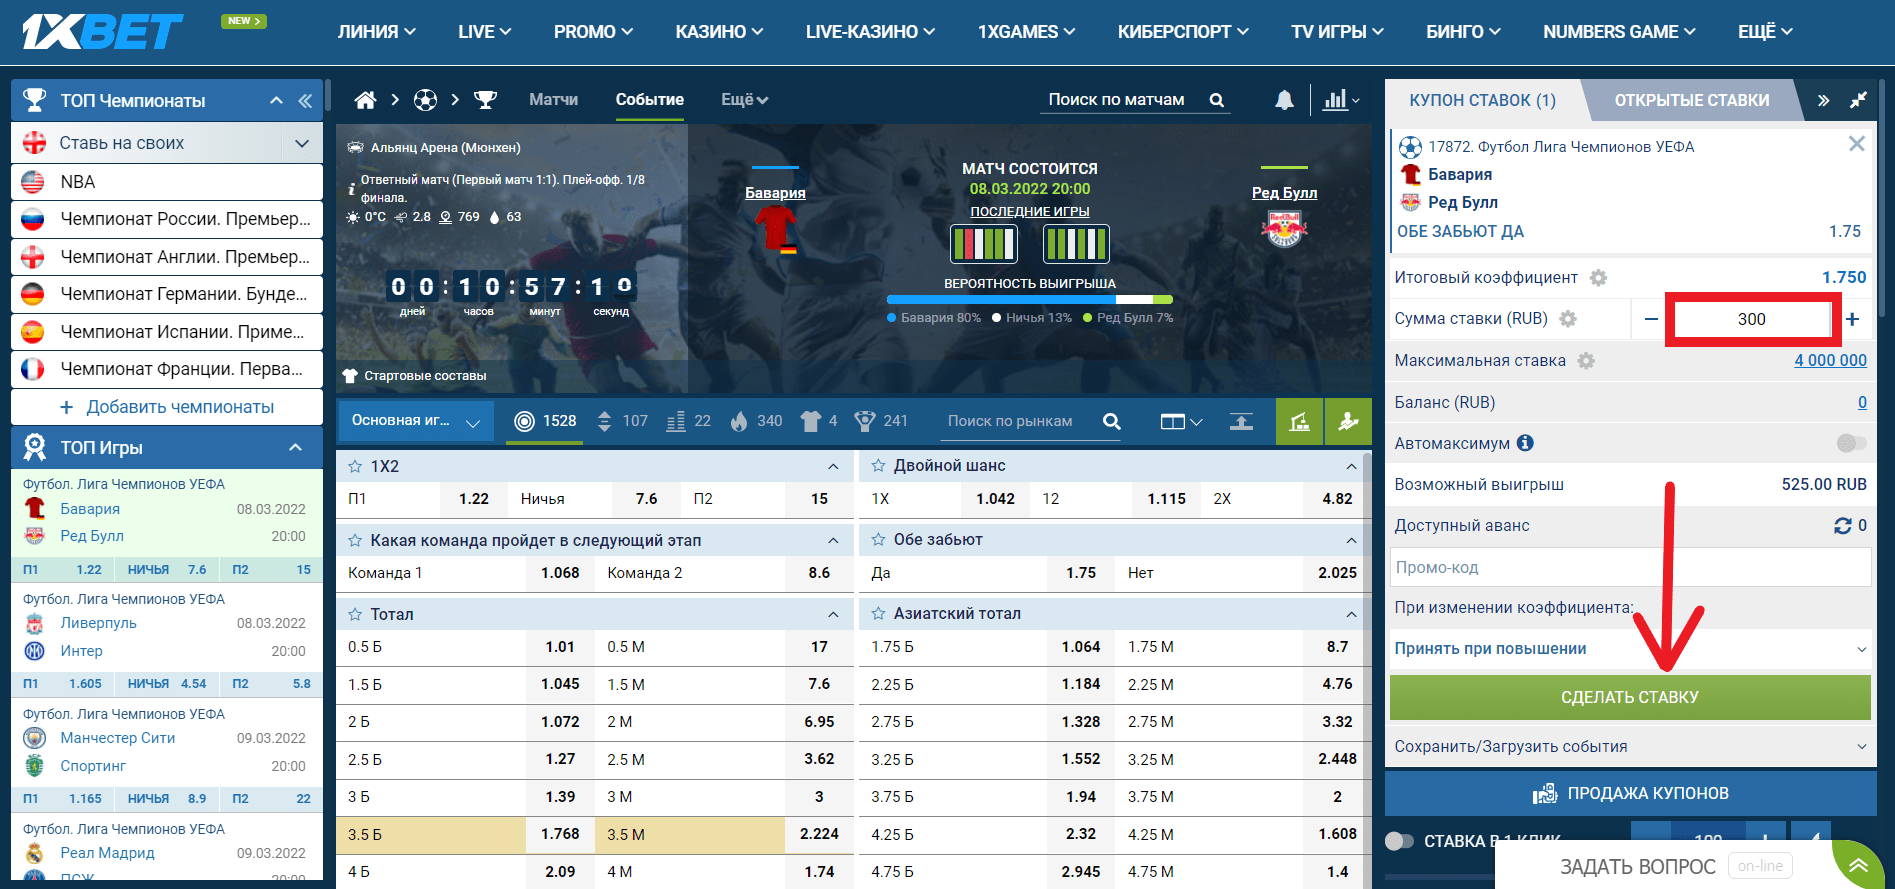
Task: Click Бавария last games form bars
Action: [983, 244]
